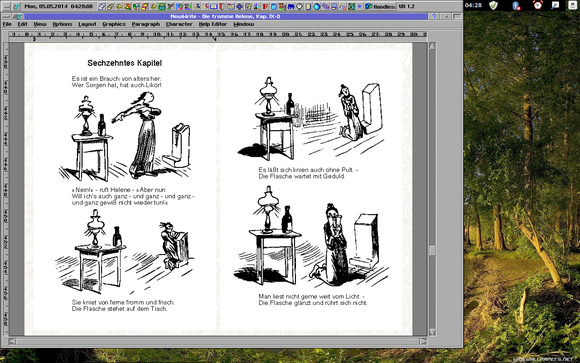580x363 pixels.
Task: Click the globe icon left of Handles
Action: pos(368,6)
